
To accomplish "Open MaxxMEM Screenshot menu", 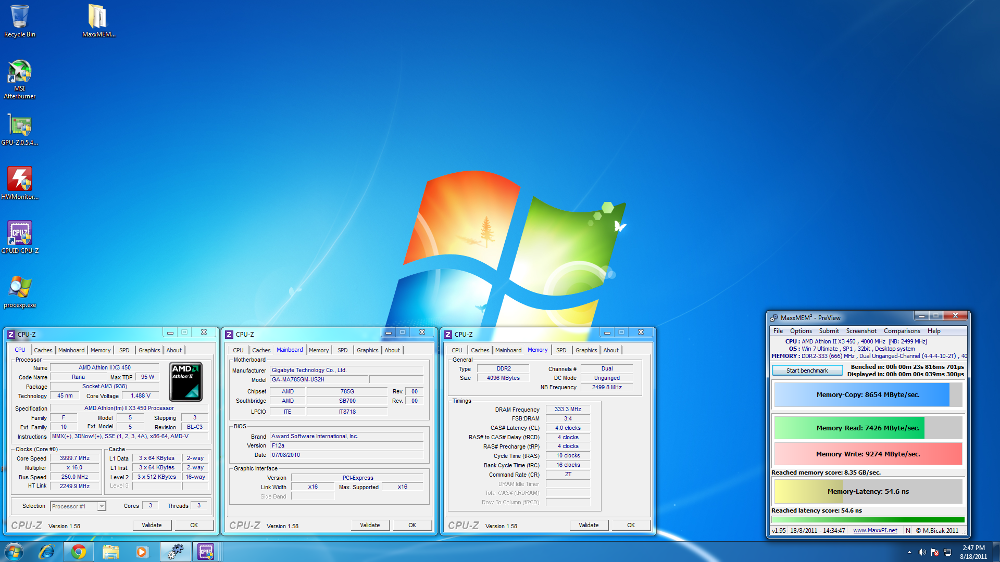I will pos(861,331).
